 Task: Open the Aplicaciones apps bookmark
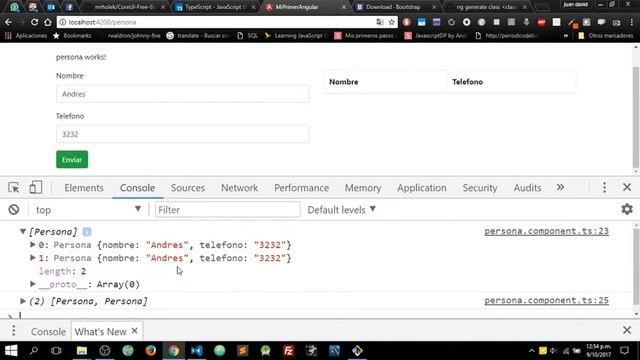(26, 36)
